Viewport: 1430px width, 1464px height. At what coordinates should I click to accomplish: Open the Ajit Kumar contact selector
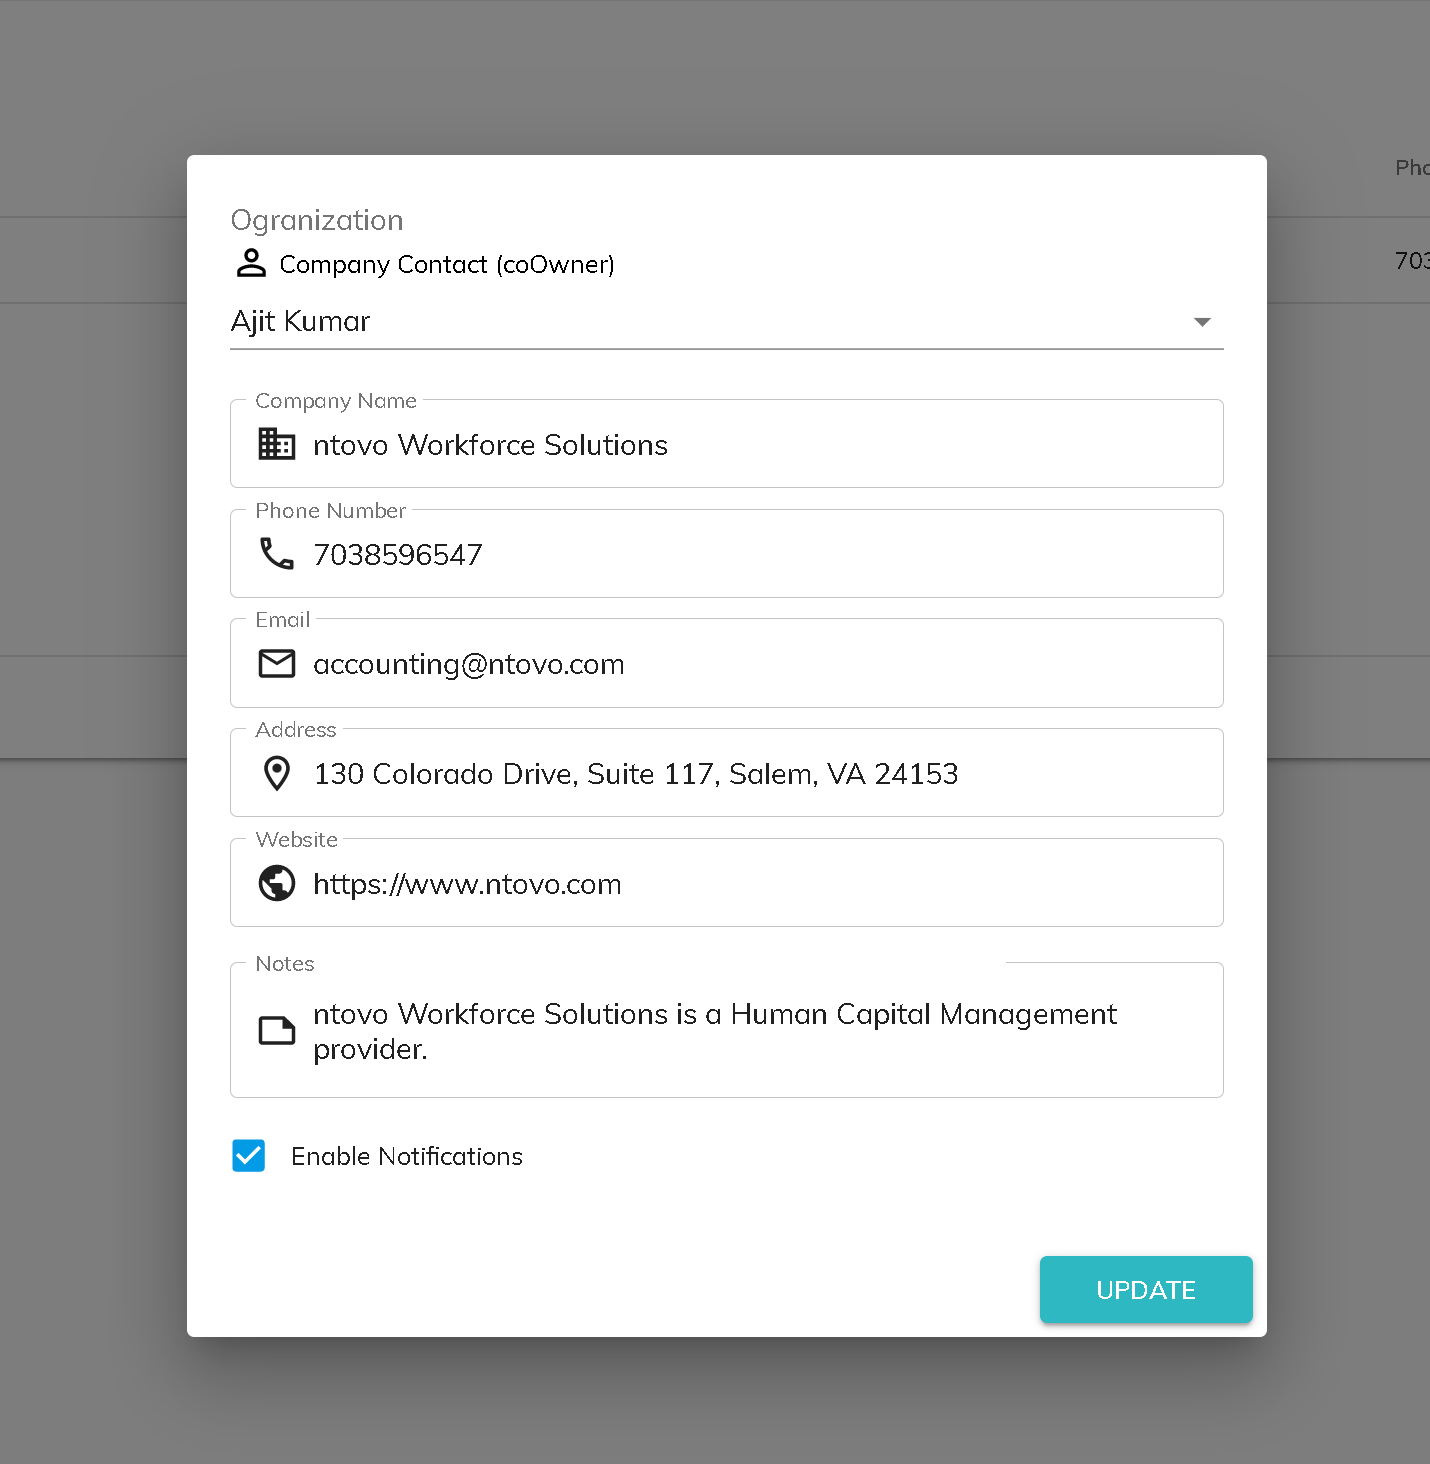[700, 322]
